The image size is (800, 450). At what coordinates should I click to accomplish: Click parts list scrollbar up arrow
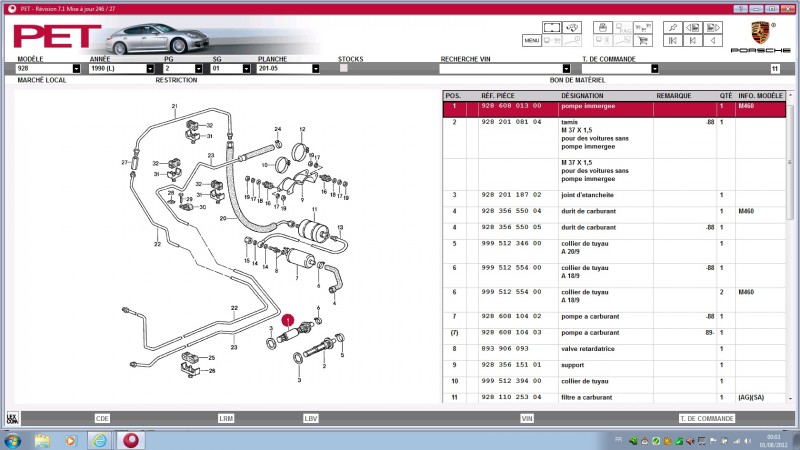790,95
